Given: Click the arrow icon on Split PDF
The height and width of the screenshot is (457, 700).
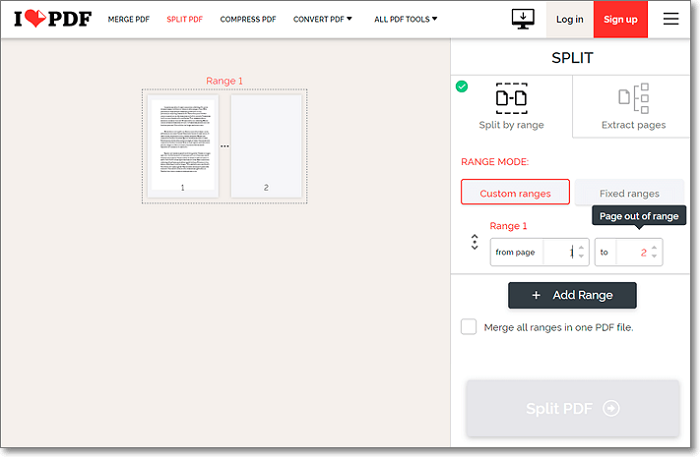Looking at the screenshot, I should [x=612, y=408].
